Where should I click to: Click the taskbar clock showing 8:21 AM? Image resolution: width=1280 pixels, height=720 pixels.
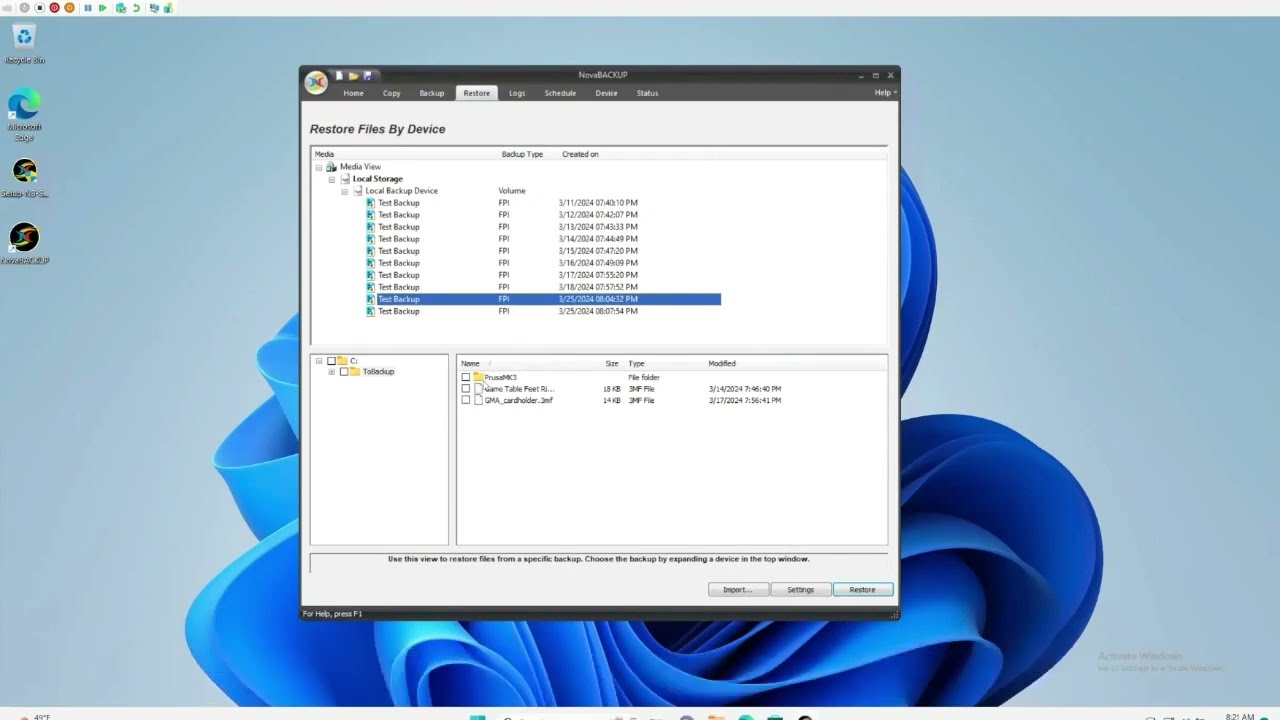pos(1239,716)
